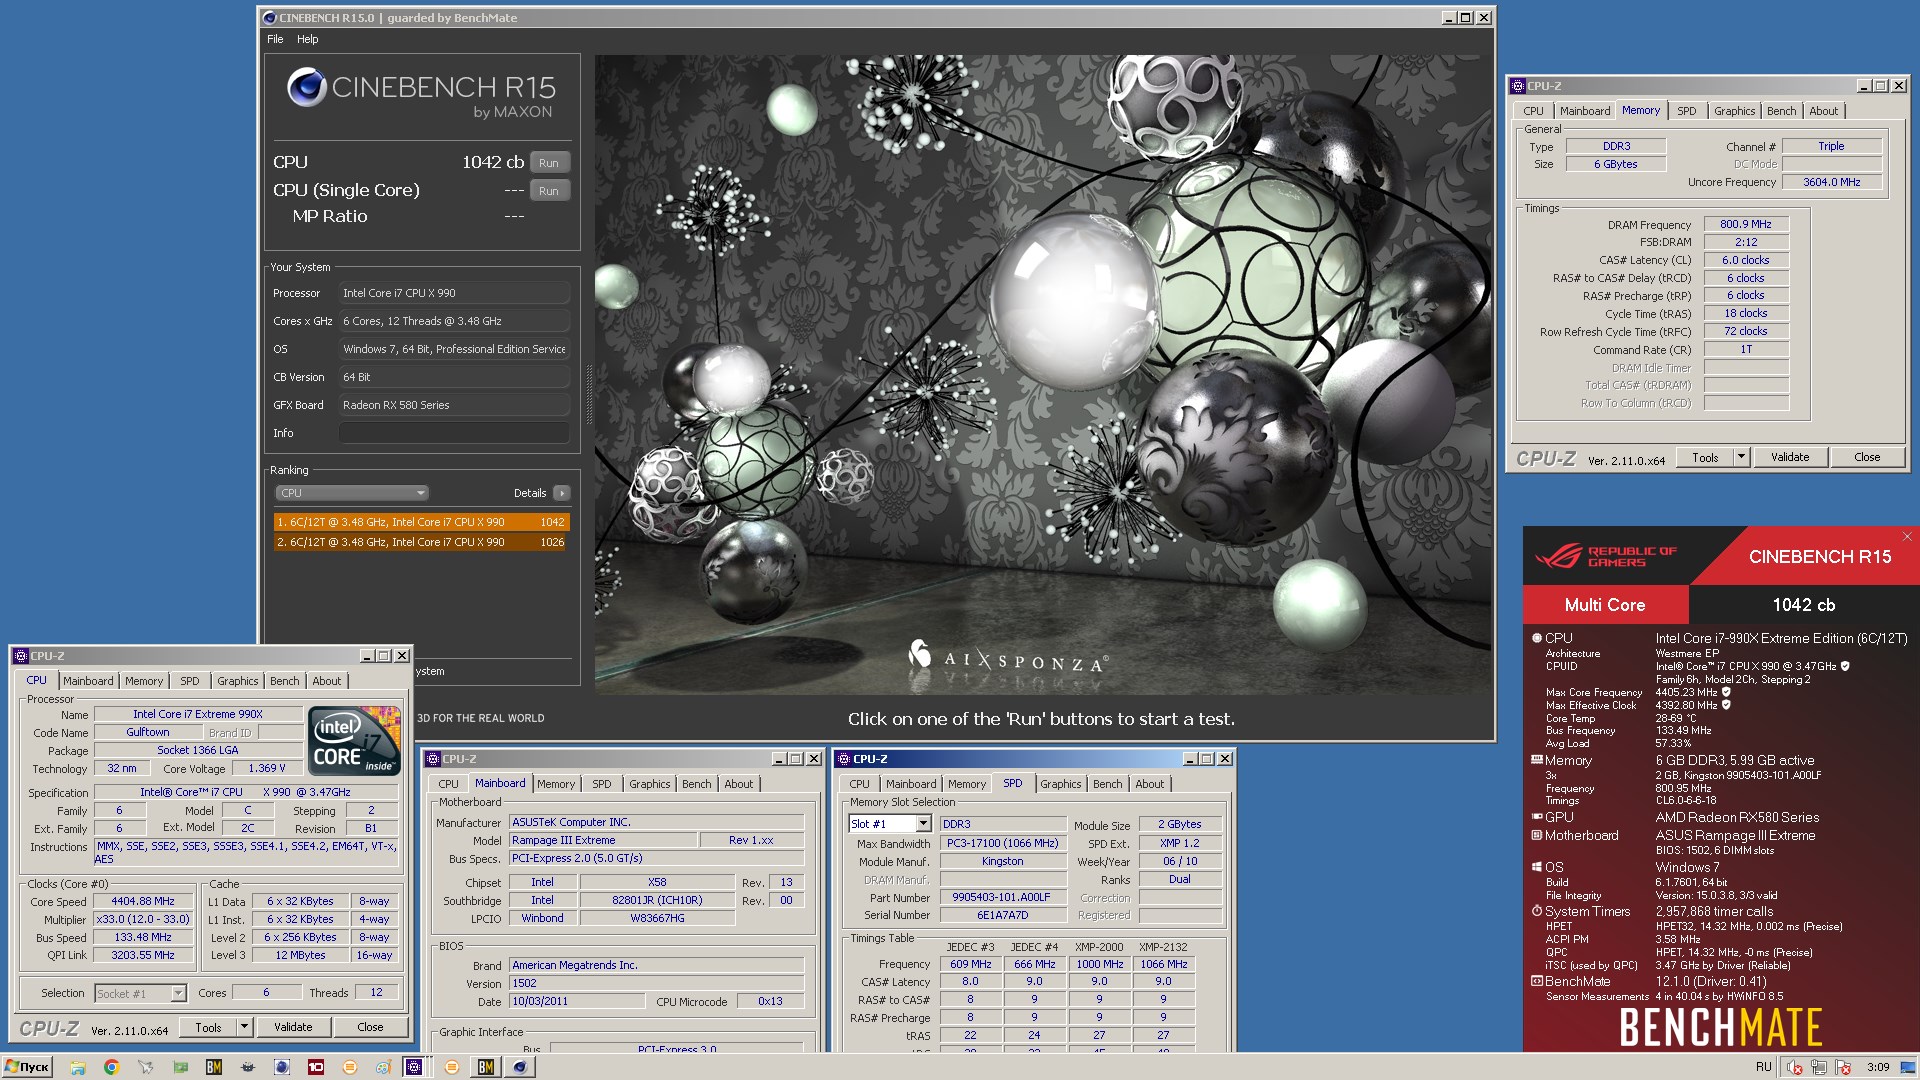Click the BIOS date field 10/03/2011
The image size is (1920, 1080).
(x=577, y=1001)
